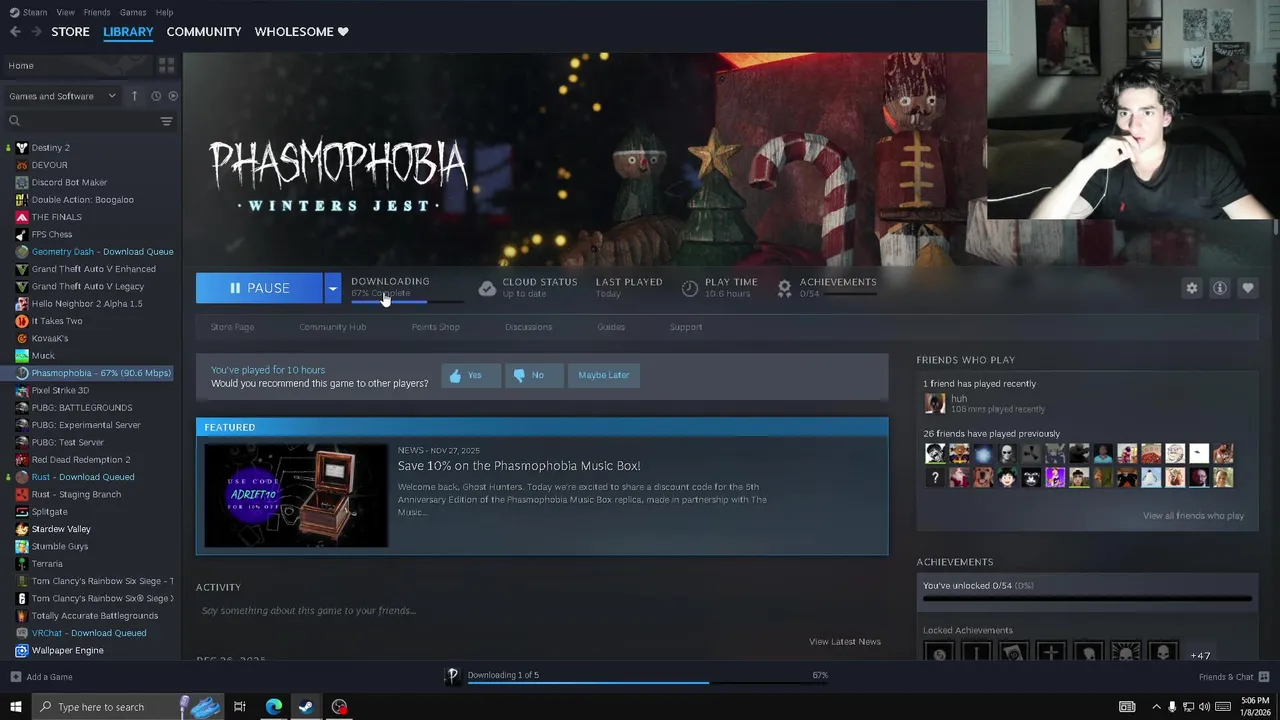Switch to collections grid view icon
This screenshot has height=720, width=1280.
click(167, 65)
